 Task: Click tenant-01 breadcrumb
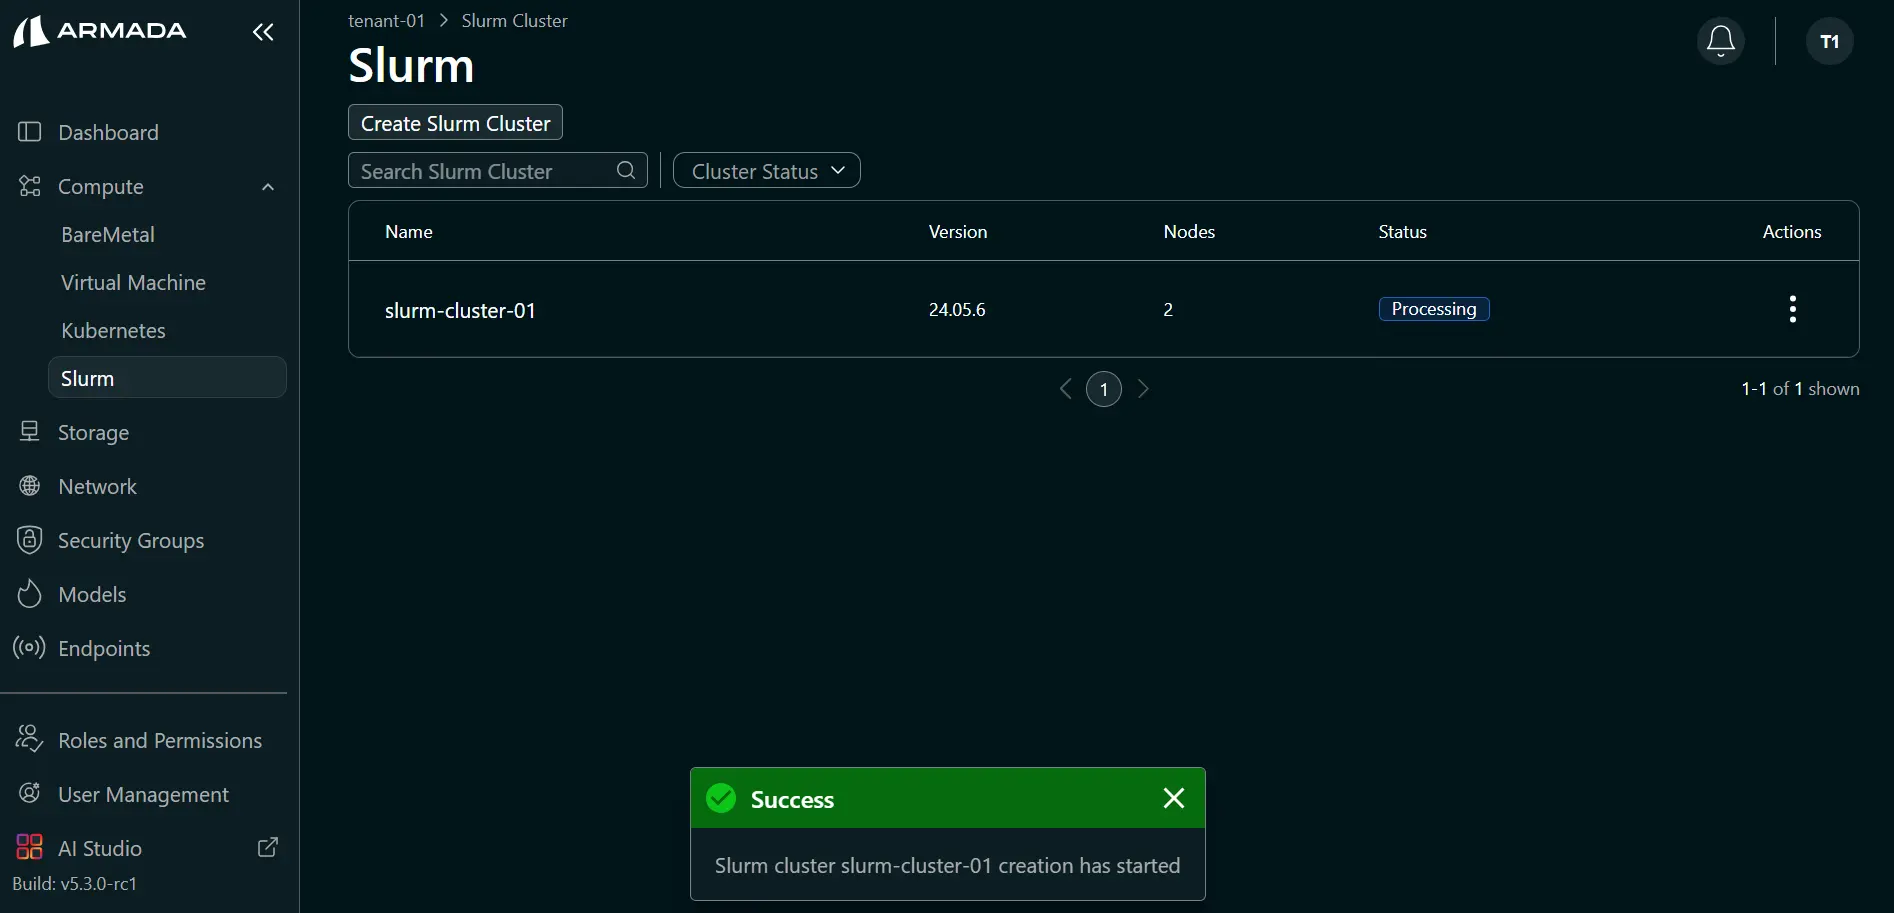tap(386, 21)
